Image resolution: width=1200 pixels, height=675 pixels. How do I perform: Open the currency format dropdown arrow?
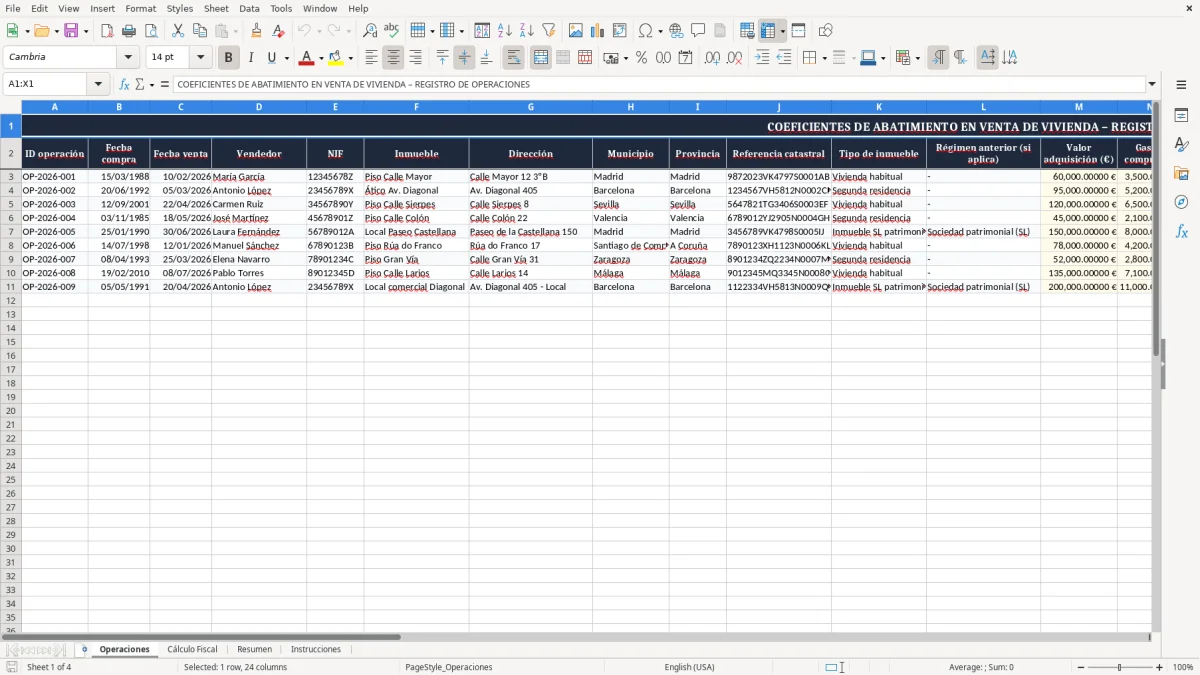pos(626,58)
